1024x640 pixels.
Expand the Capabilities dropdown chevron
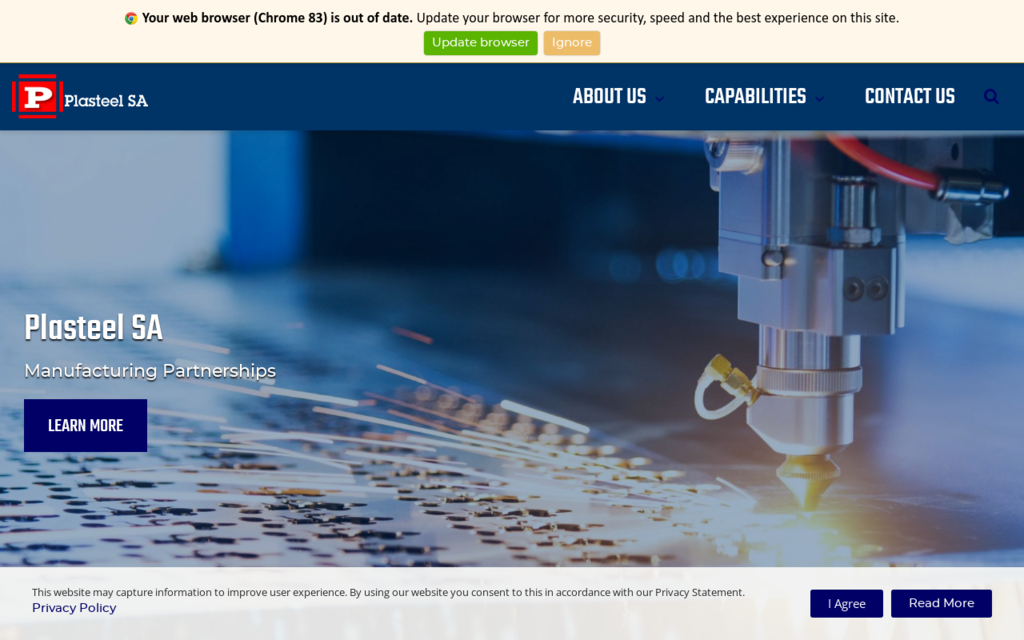(819, 99)
